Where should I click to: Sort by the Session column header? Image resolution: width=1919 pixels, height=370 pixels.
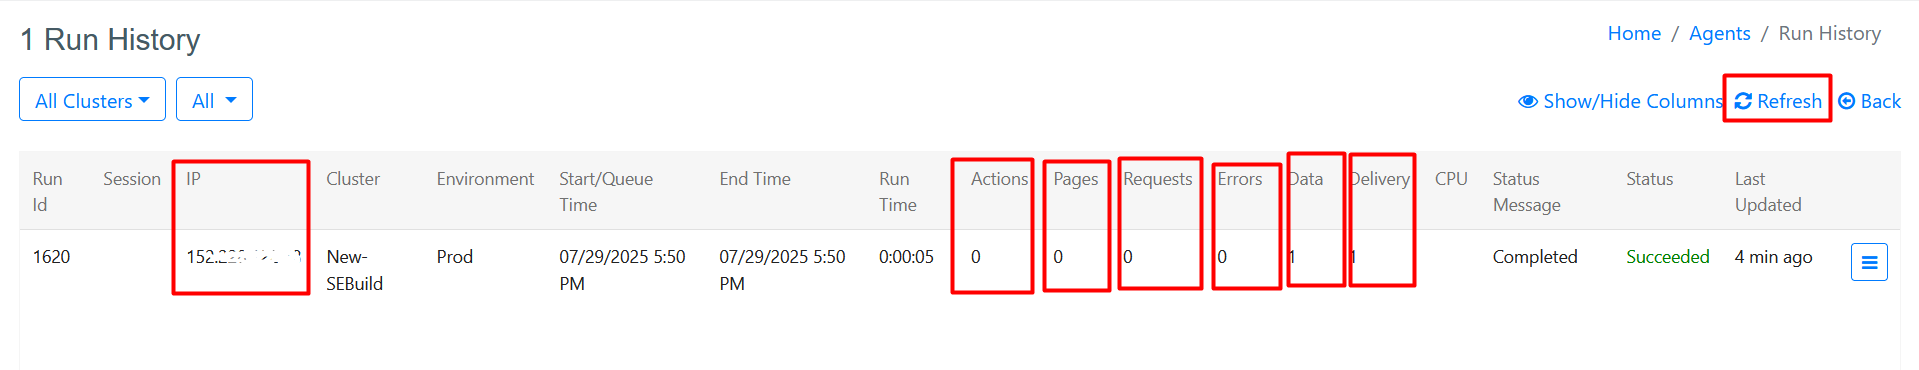point(132,179)
